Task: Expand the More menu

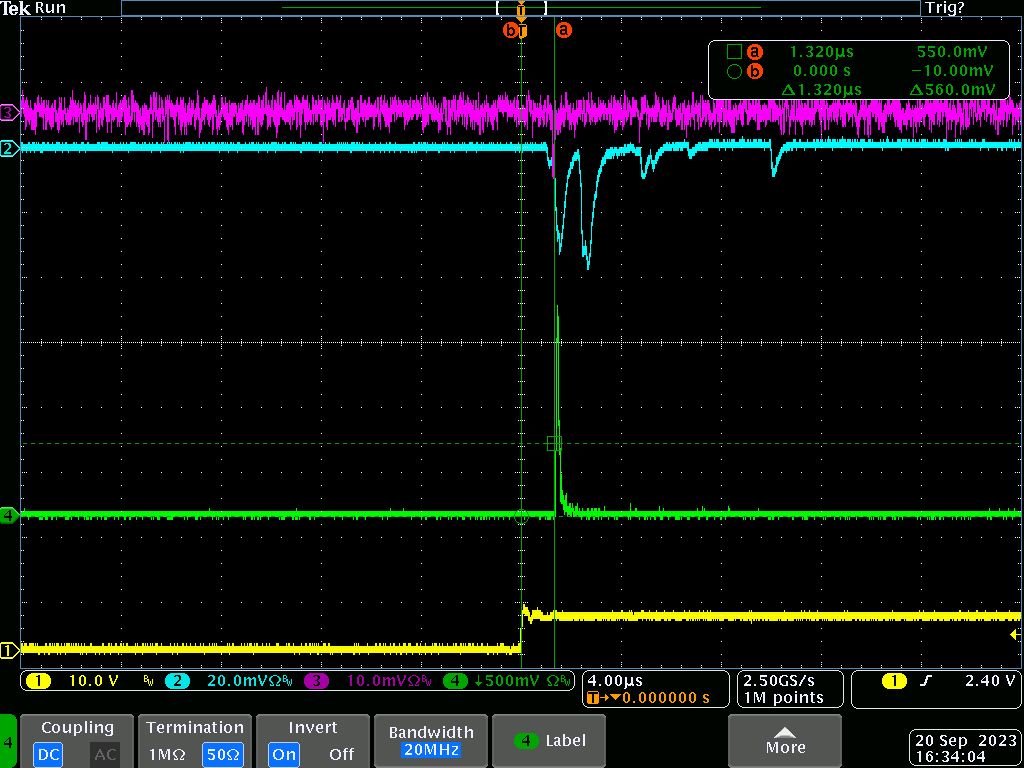Action: [785, 740]
